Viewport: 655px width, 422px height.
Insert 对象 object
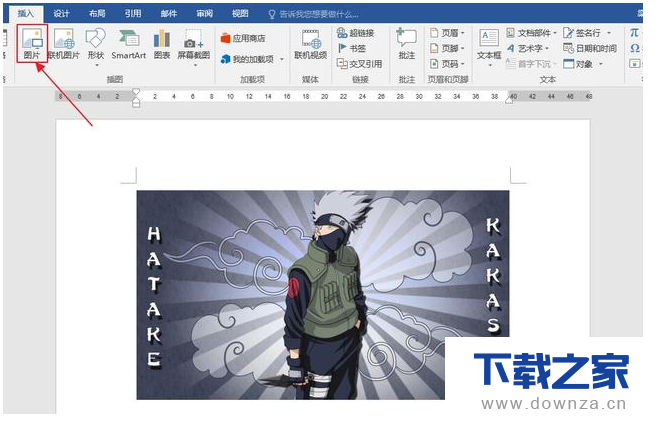coord(583,64)
